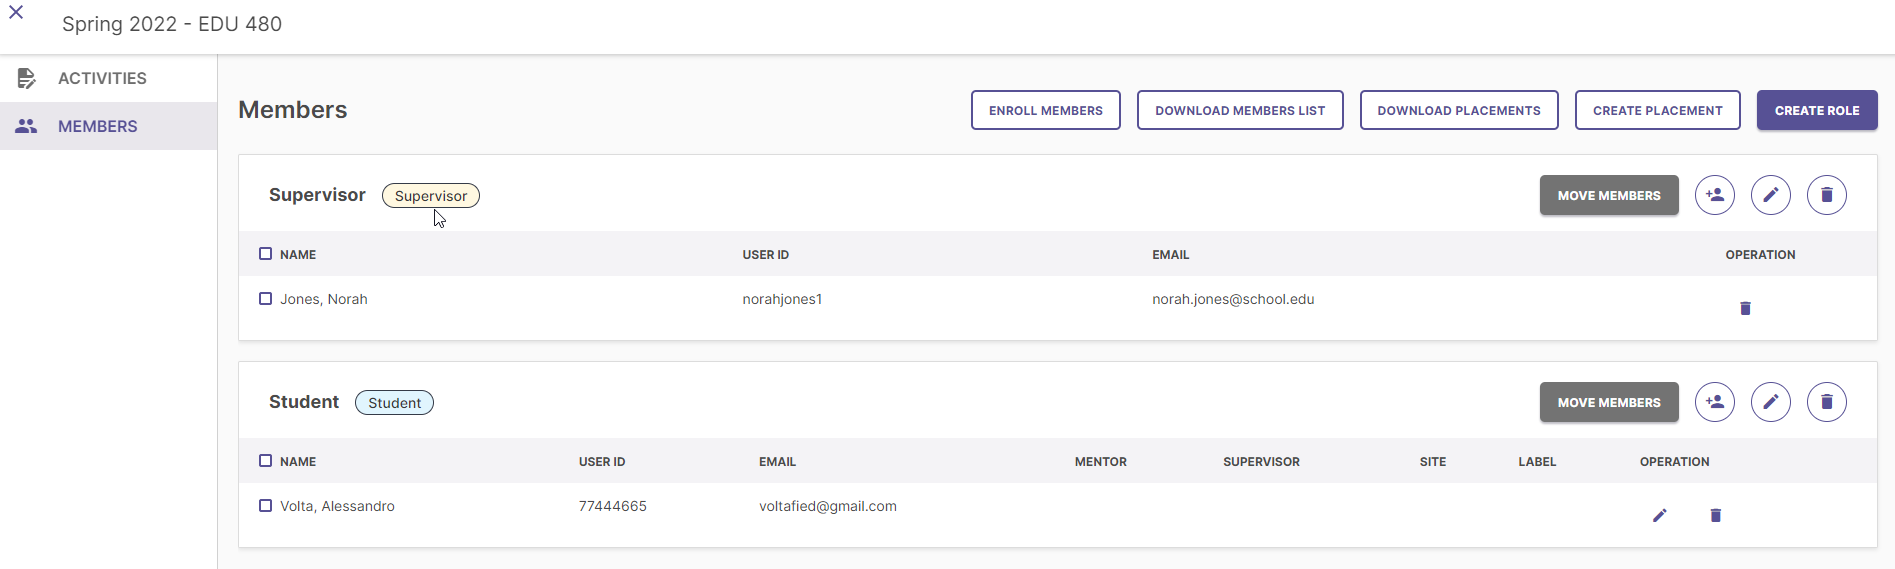Click the yellow Supervisor role tag

pos(431,196)
